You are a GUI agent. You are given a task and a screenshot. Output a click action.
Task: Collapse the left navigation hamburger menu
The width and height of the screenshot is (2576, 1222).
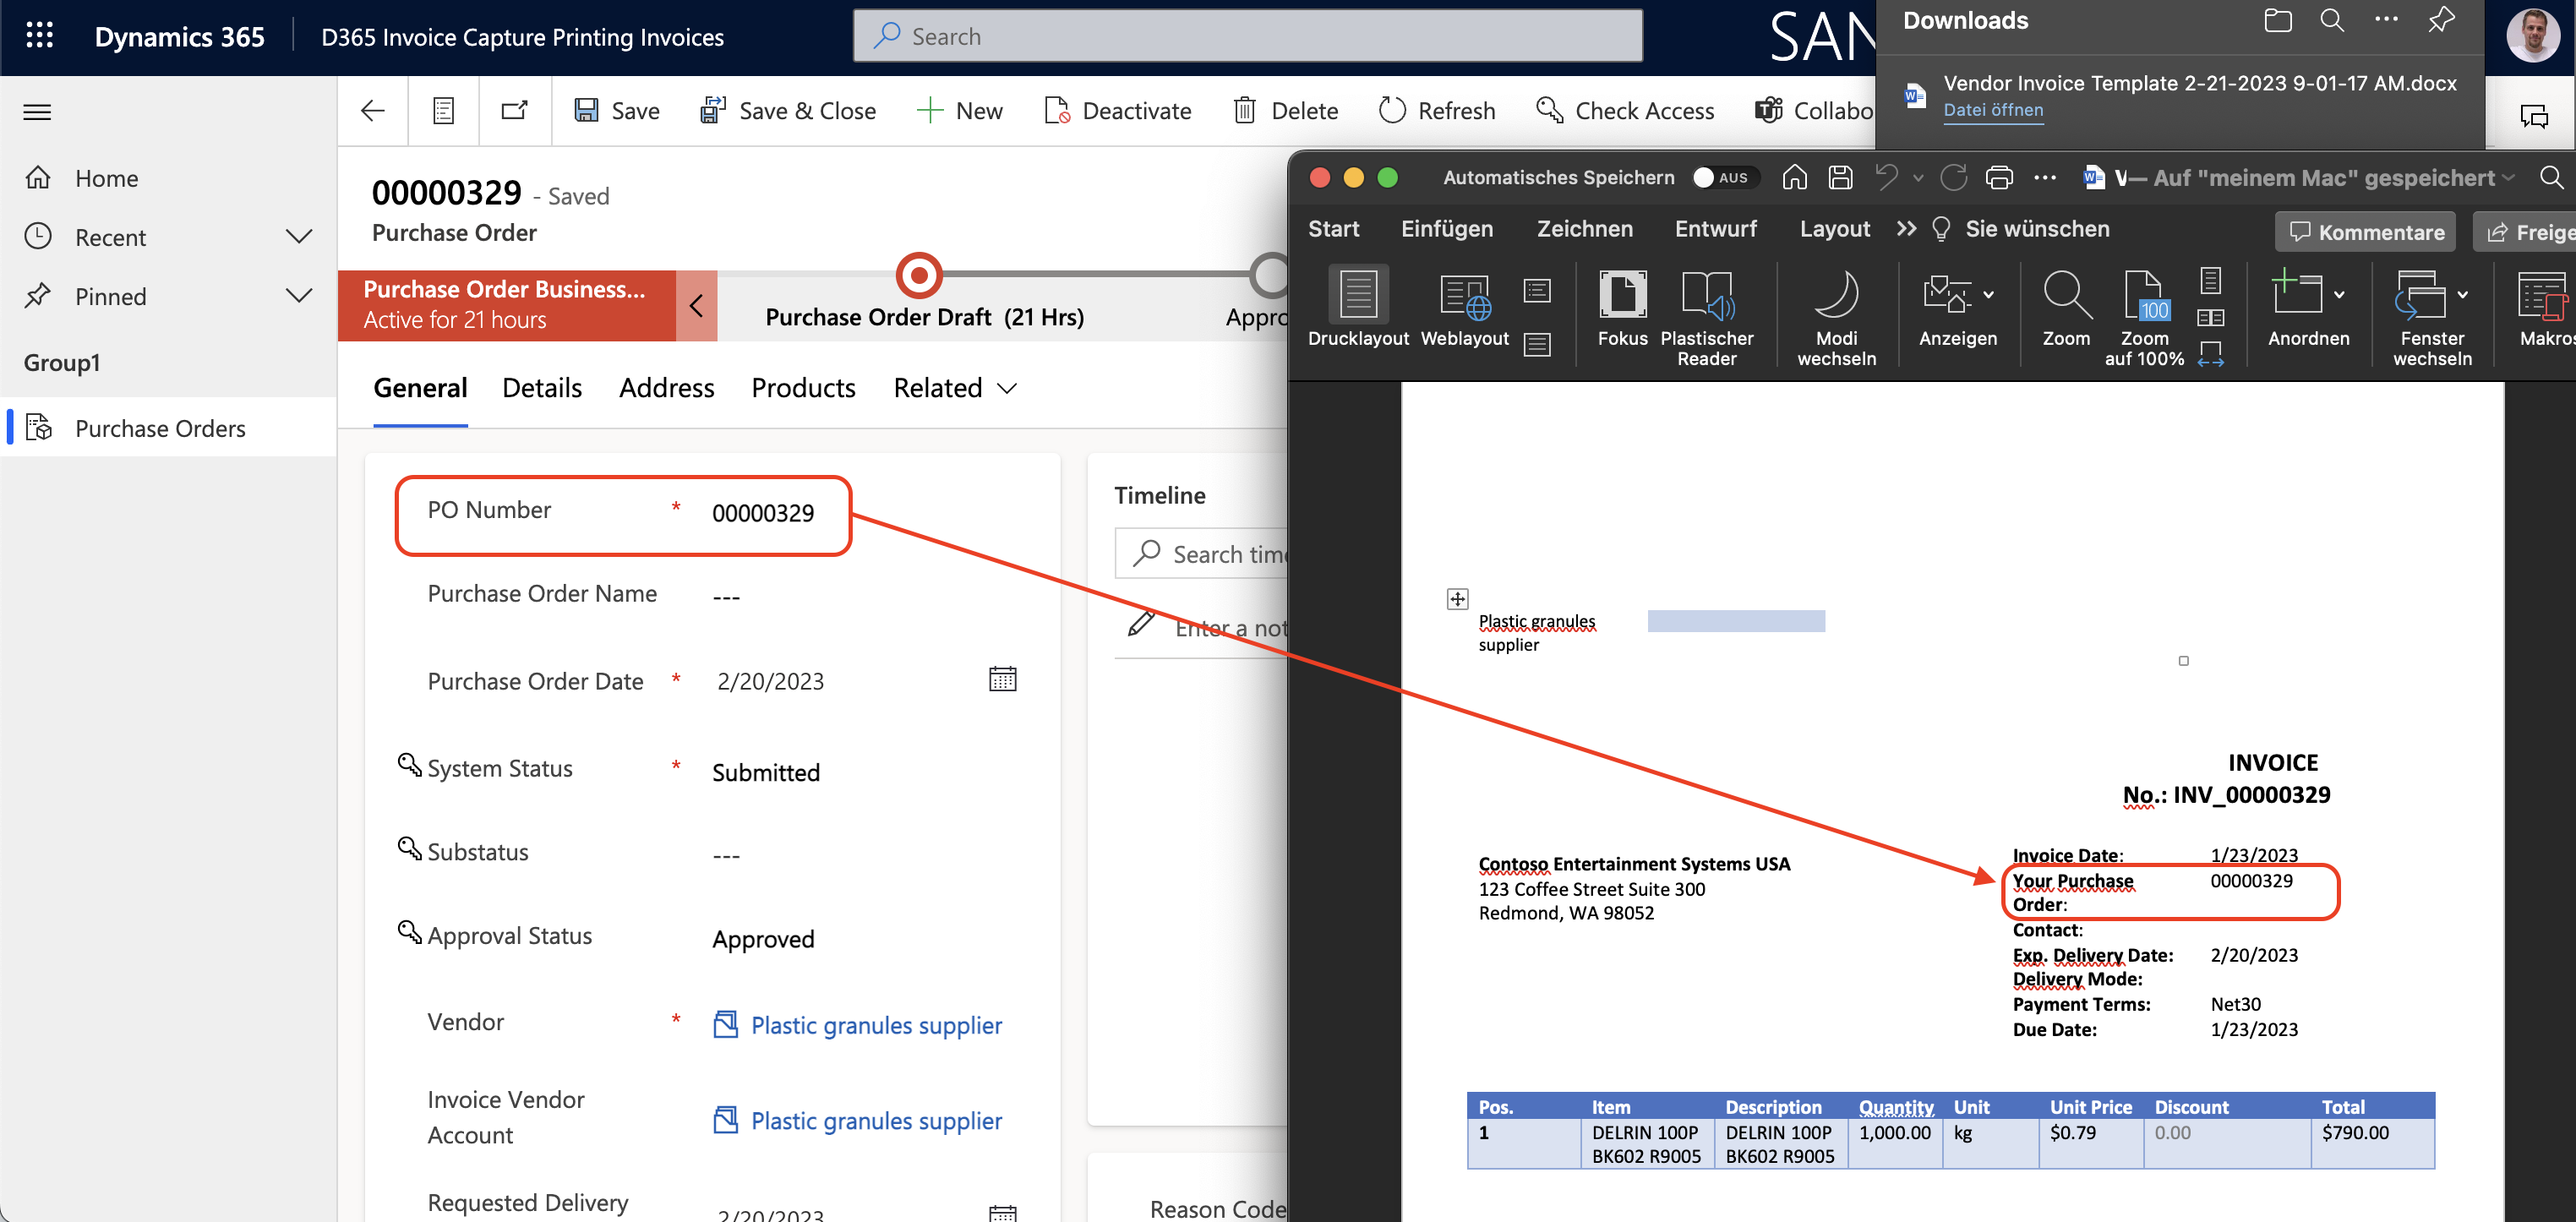point(37,112)
